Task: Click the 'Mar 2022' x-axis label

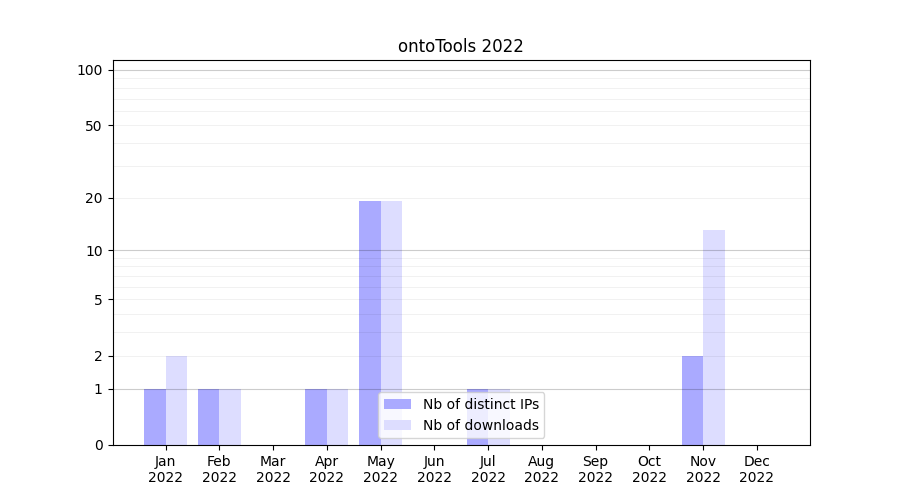Action: tap(273, 469)
